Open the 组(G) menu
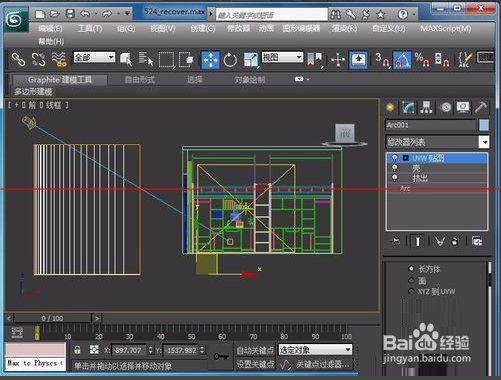The image size is (501, 380). point(126,28)
